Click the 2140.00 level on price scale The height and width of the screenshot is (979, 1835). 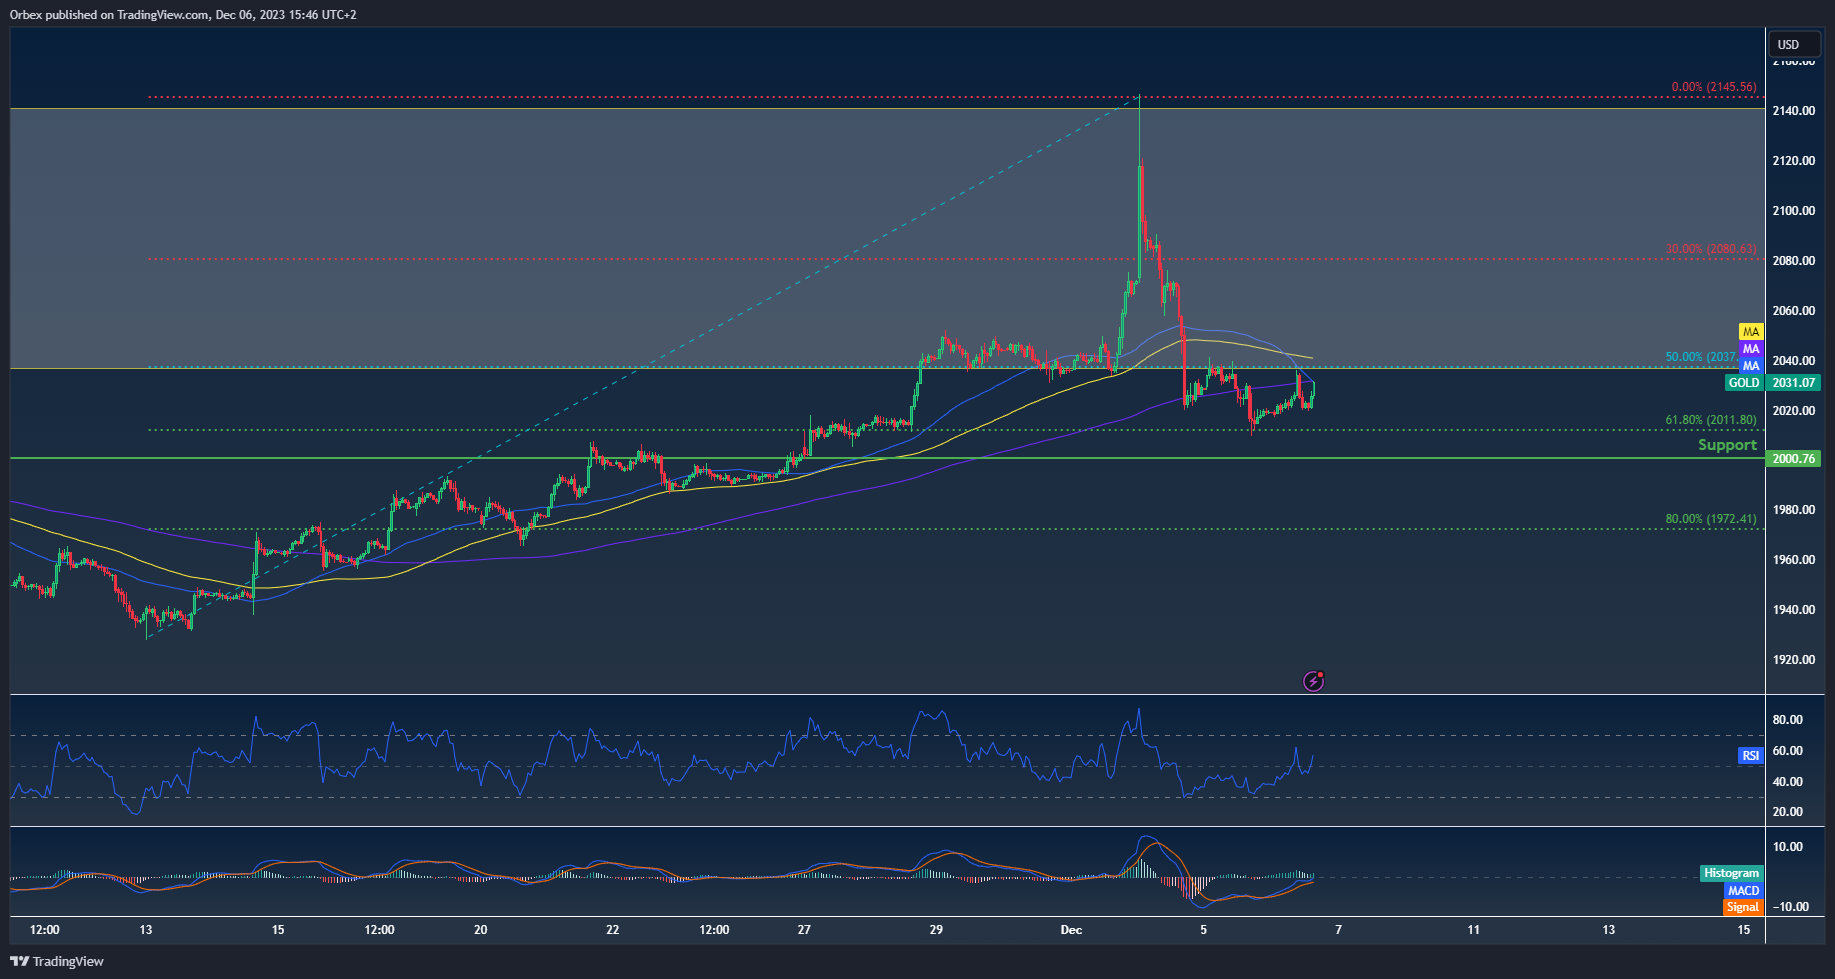[x=1793, y=111]
